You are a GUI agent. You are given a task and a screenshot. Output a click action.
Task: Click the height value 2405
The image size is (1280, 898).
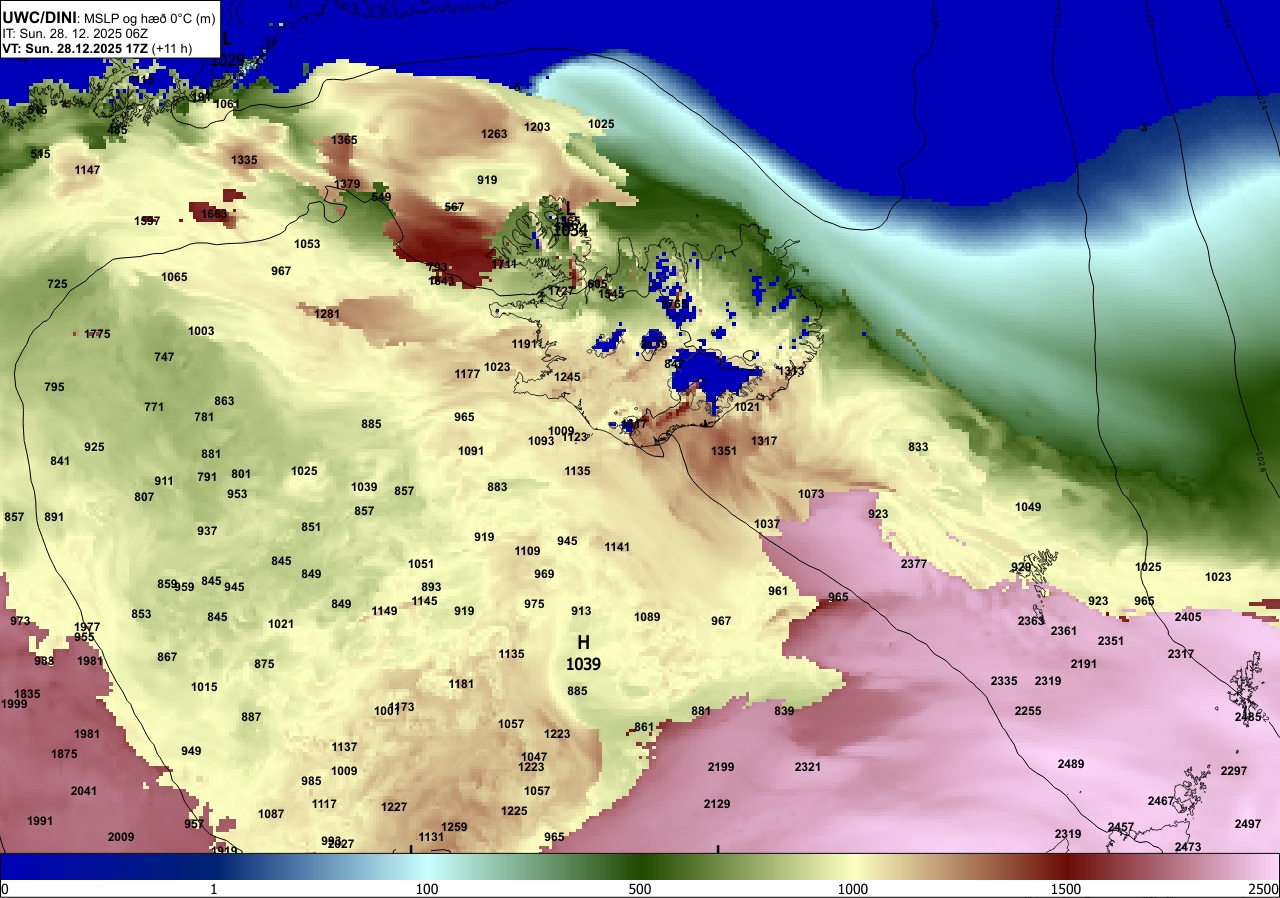click(x=1188, y=617)
